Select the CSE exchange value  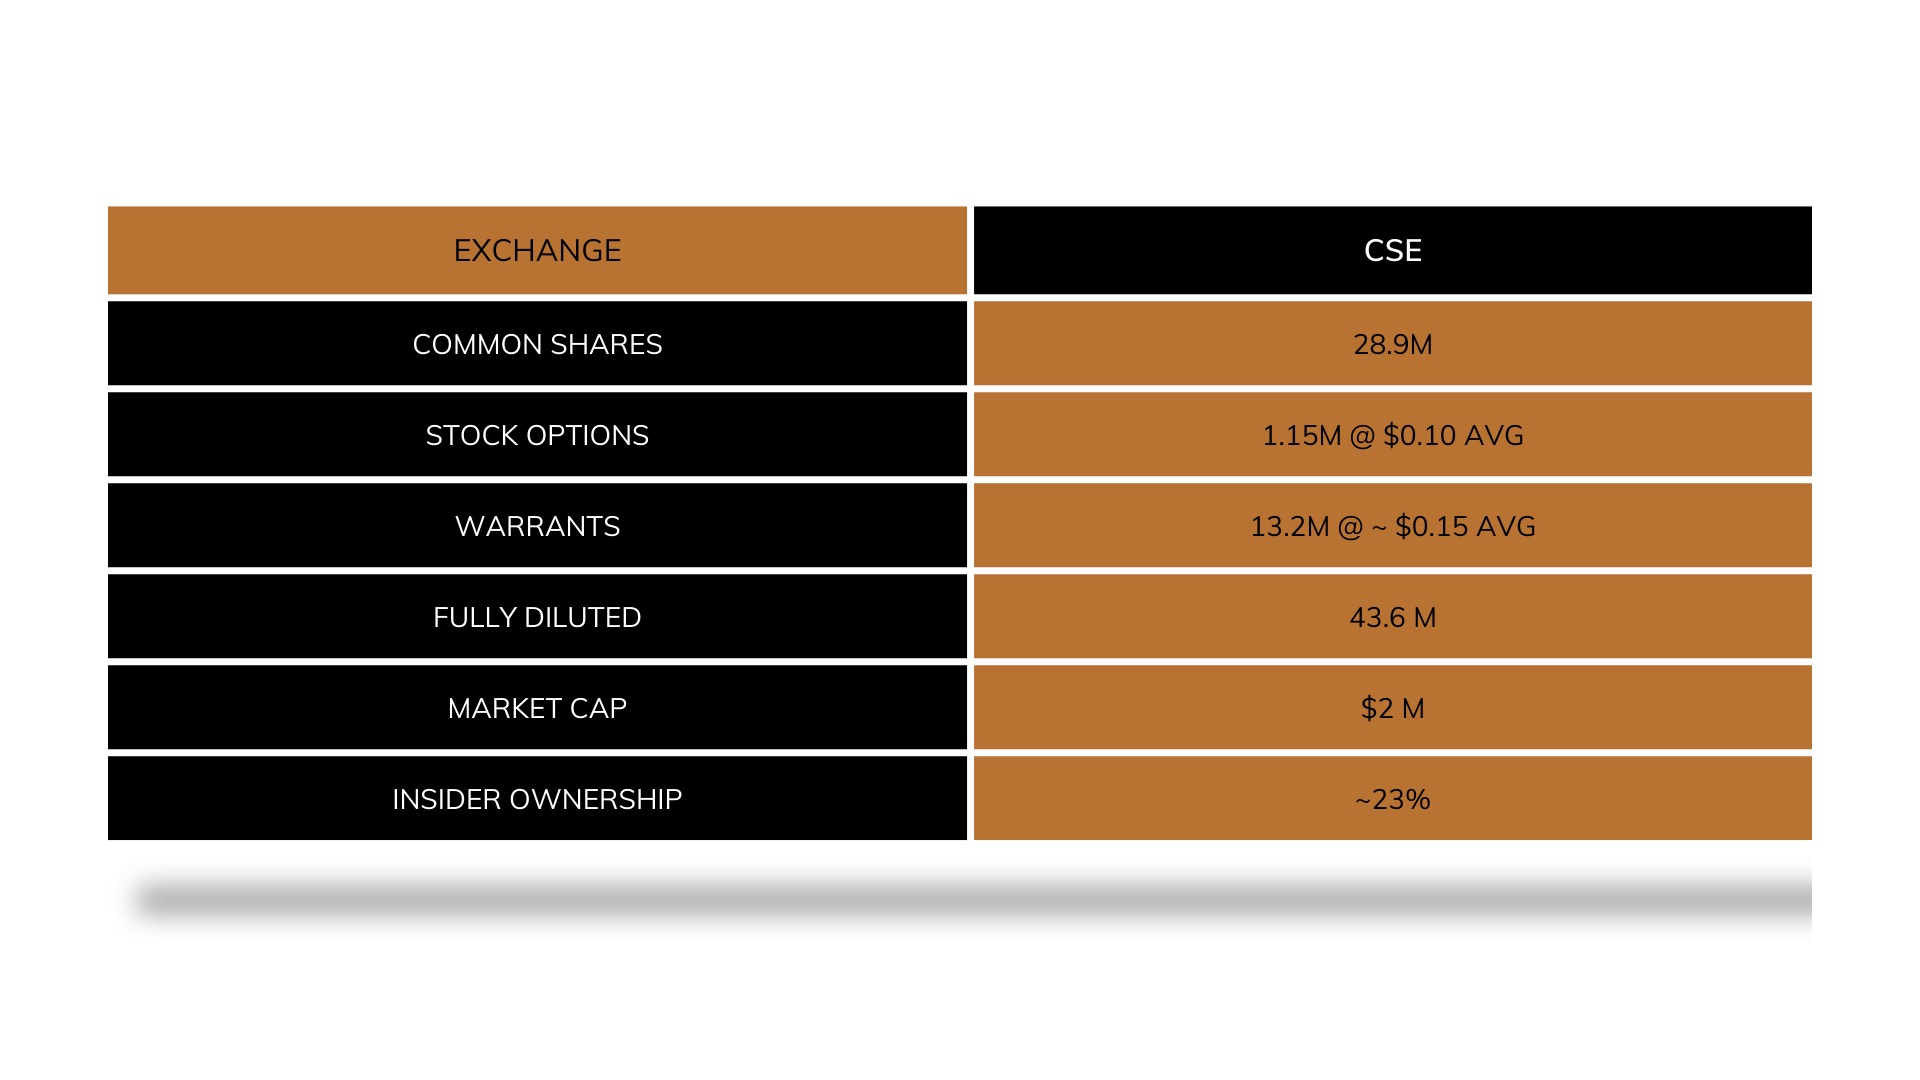coord(1392,250)
